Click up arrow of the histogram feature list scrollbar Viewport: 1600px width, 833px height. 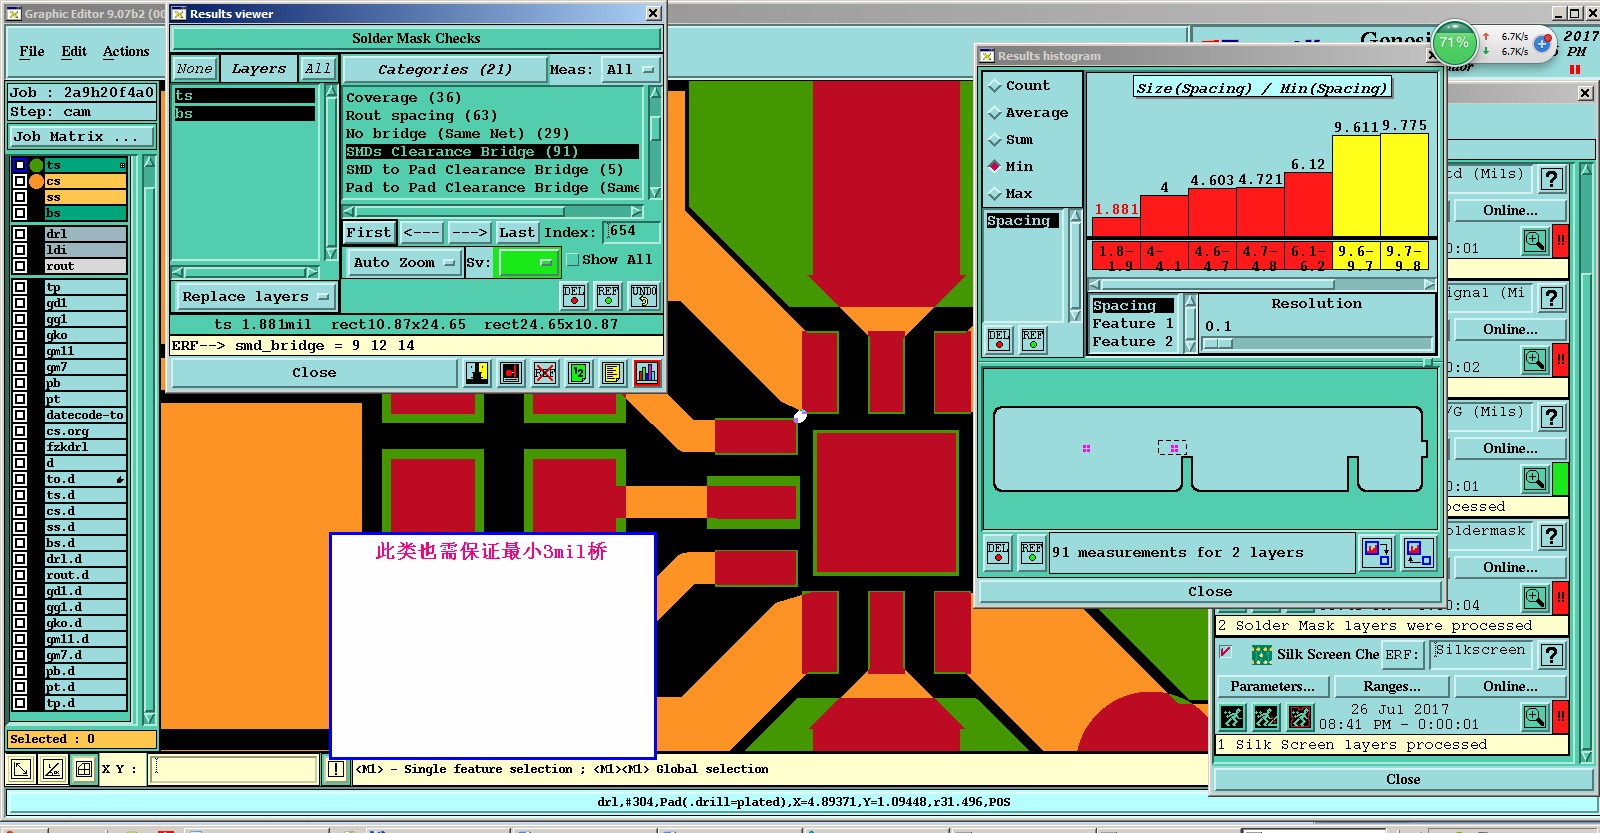[x=1190, y=300]
